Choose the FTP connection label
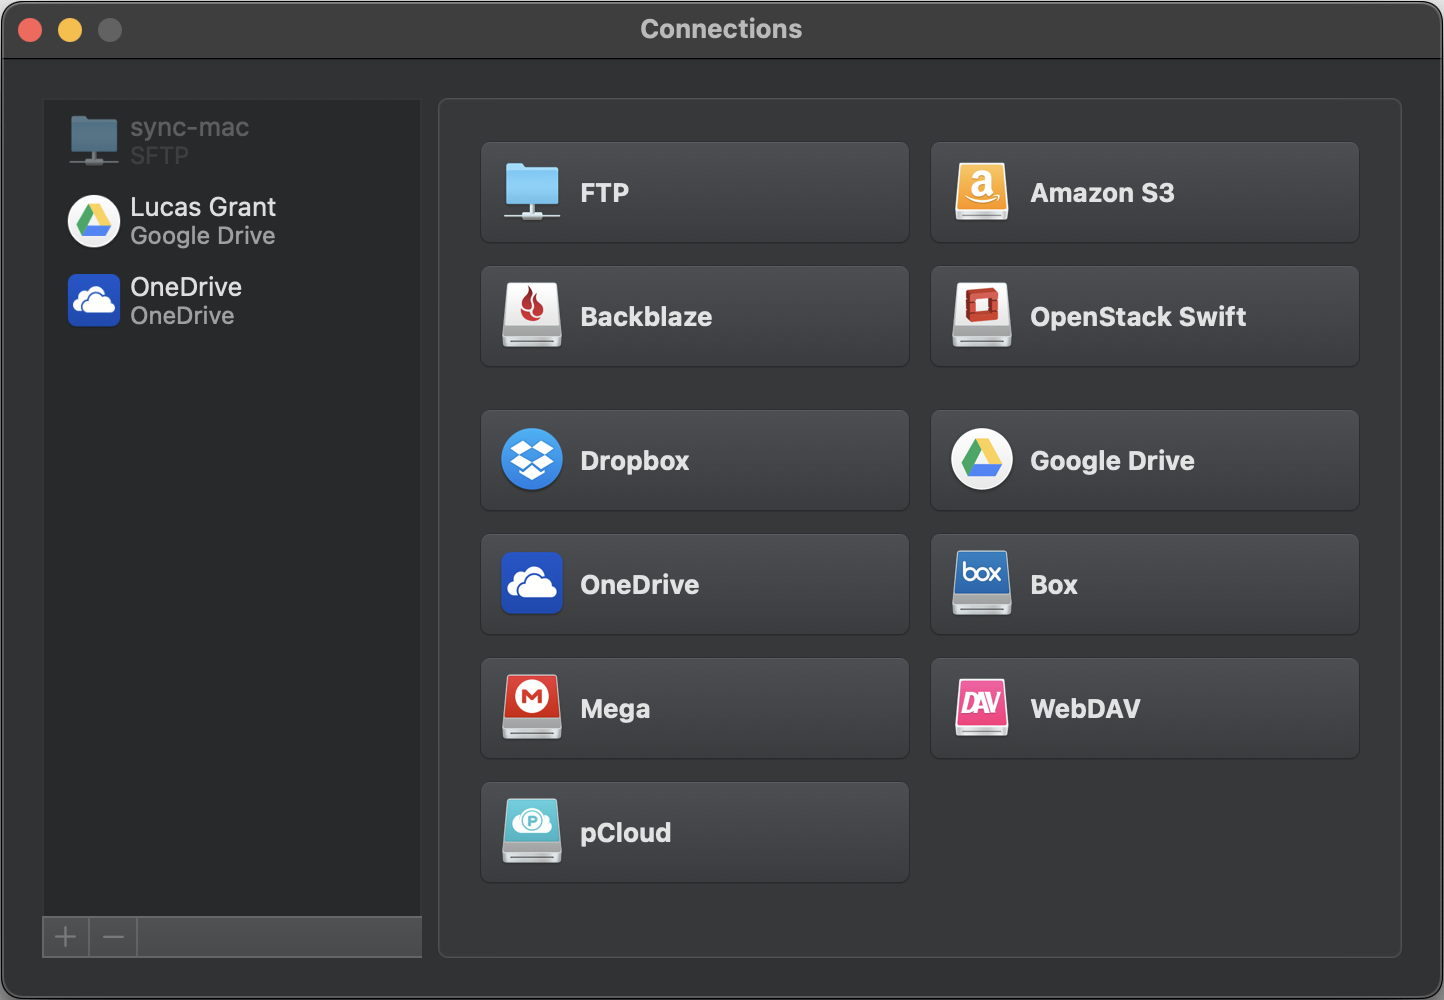Viewport: 1444px width, 1000px height. 605,193
